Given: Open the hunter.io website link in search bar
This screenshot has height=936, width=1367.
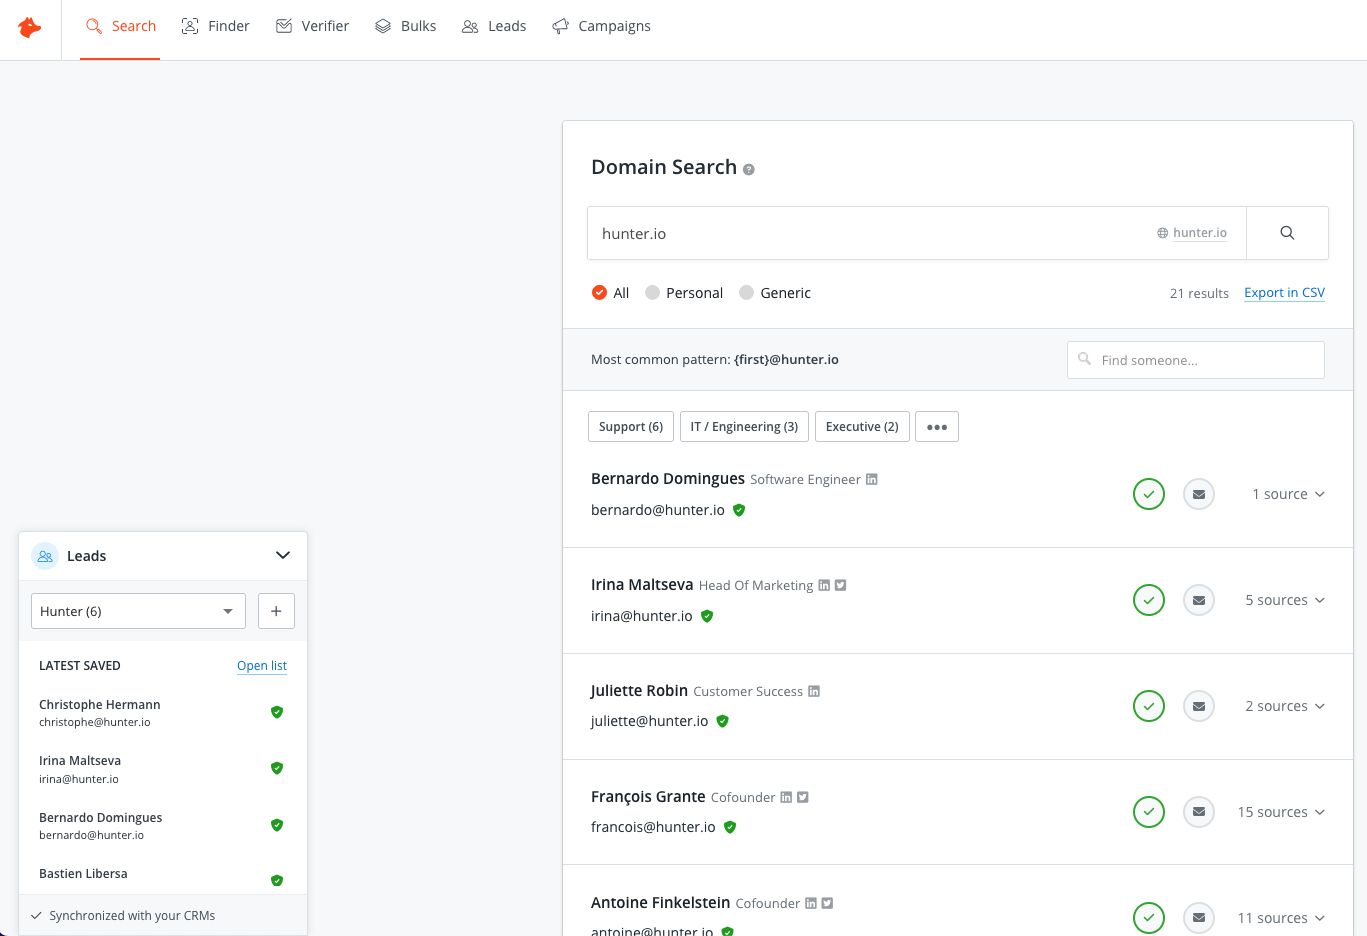Looking at the screenshot, I should coord(1192,233).
